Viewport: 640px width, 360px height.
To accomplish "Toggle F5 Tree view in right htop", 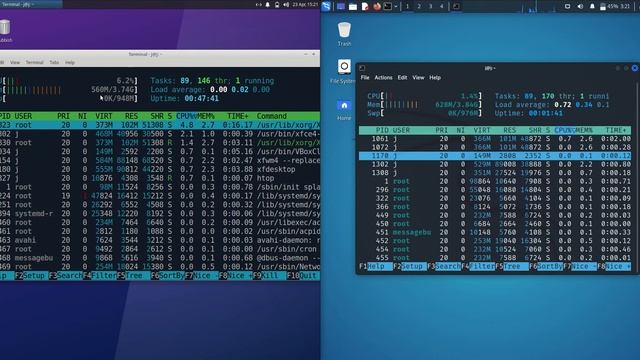I will (x=512, y=267).
